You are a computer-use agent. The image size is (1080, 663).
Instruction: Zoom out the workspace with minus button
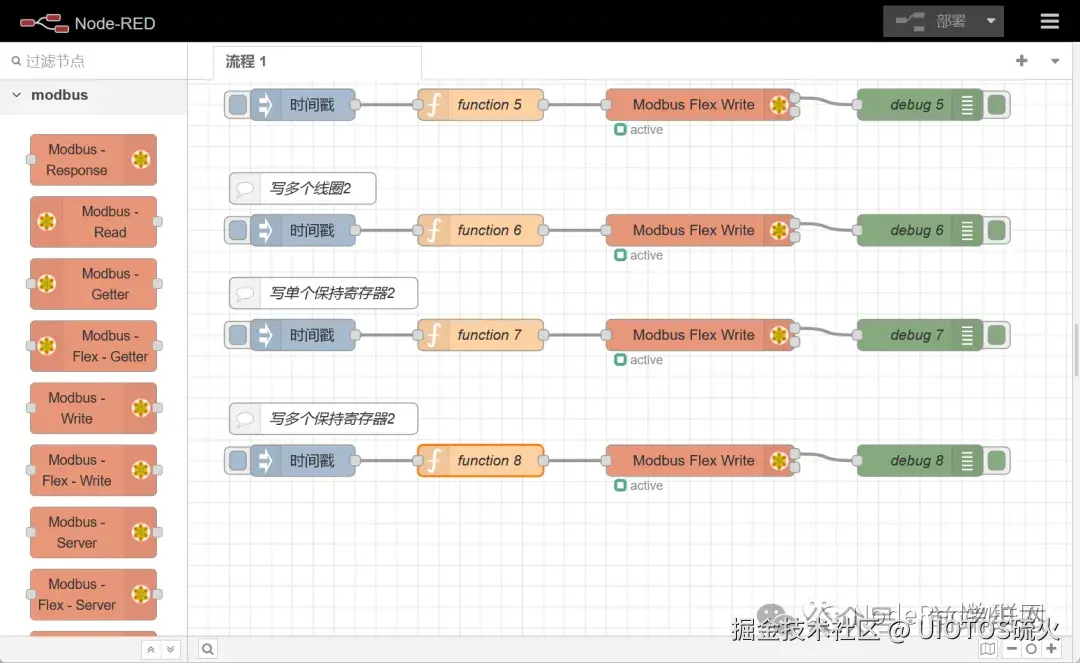(1011, 649)
